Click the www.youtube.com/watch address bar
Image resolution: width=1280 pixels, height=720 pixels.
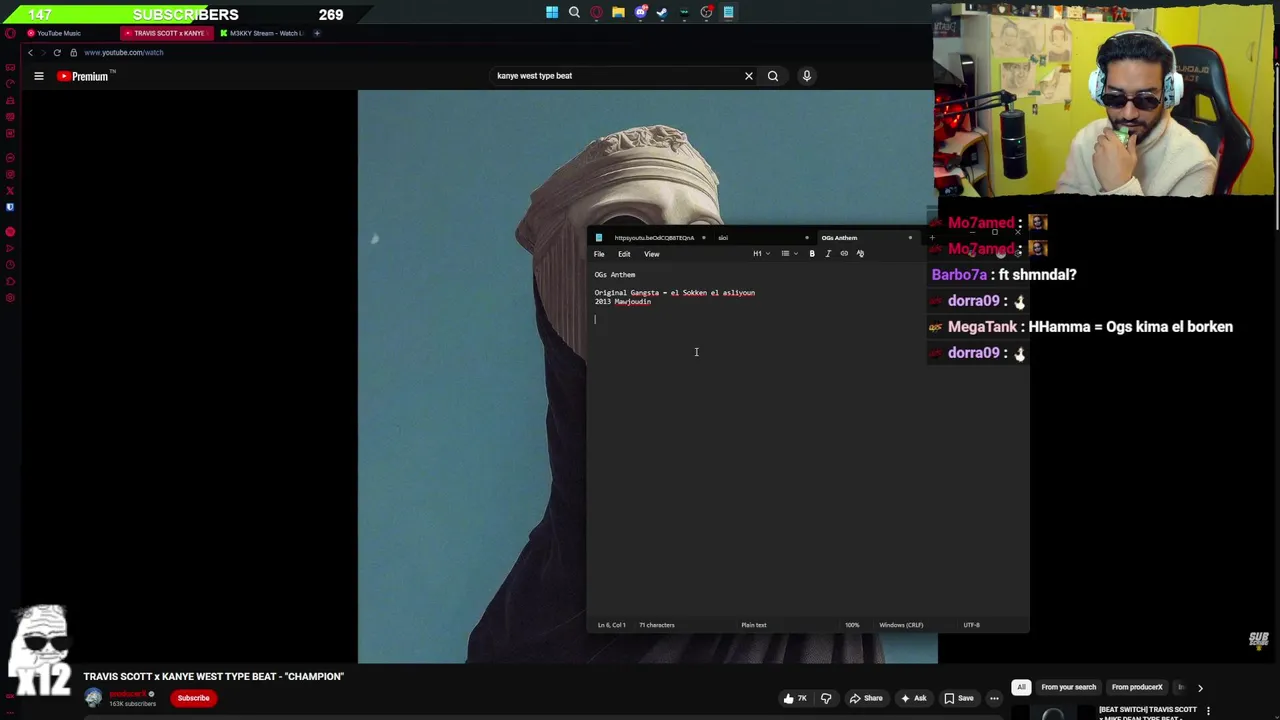[123, 52]
